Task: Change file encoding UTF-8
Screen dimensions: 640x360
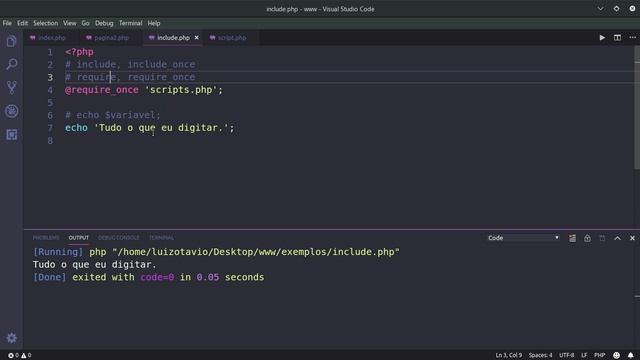Action: click(x=567, y=355)
